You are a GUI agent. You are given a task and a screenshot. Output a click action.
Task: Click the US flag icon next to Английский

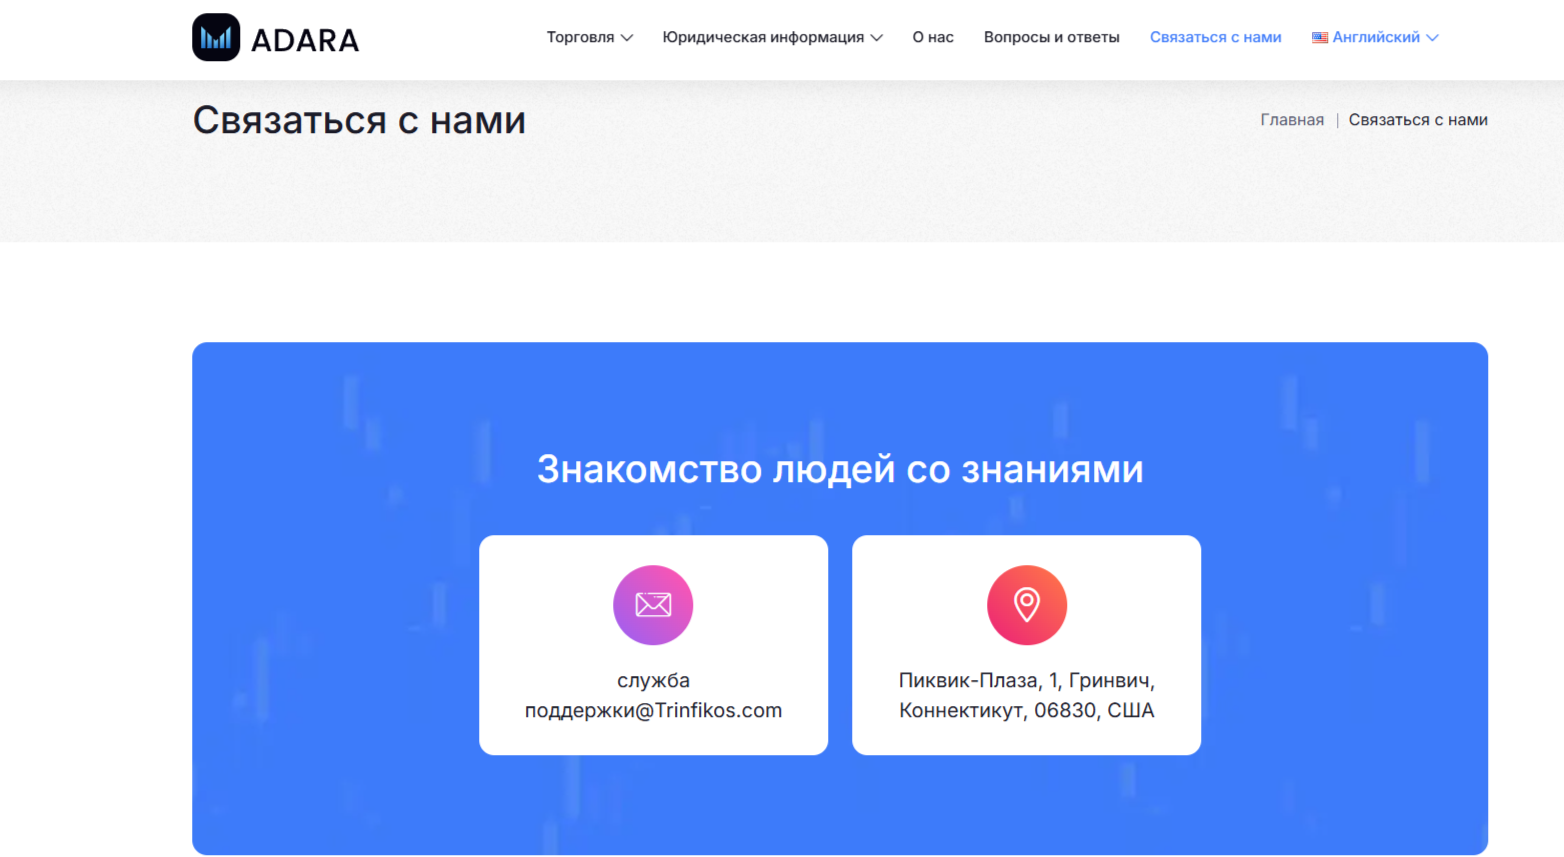tap(1318, 36)
